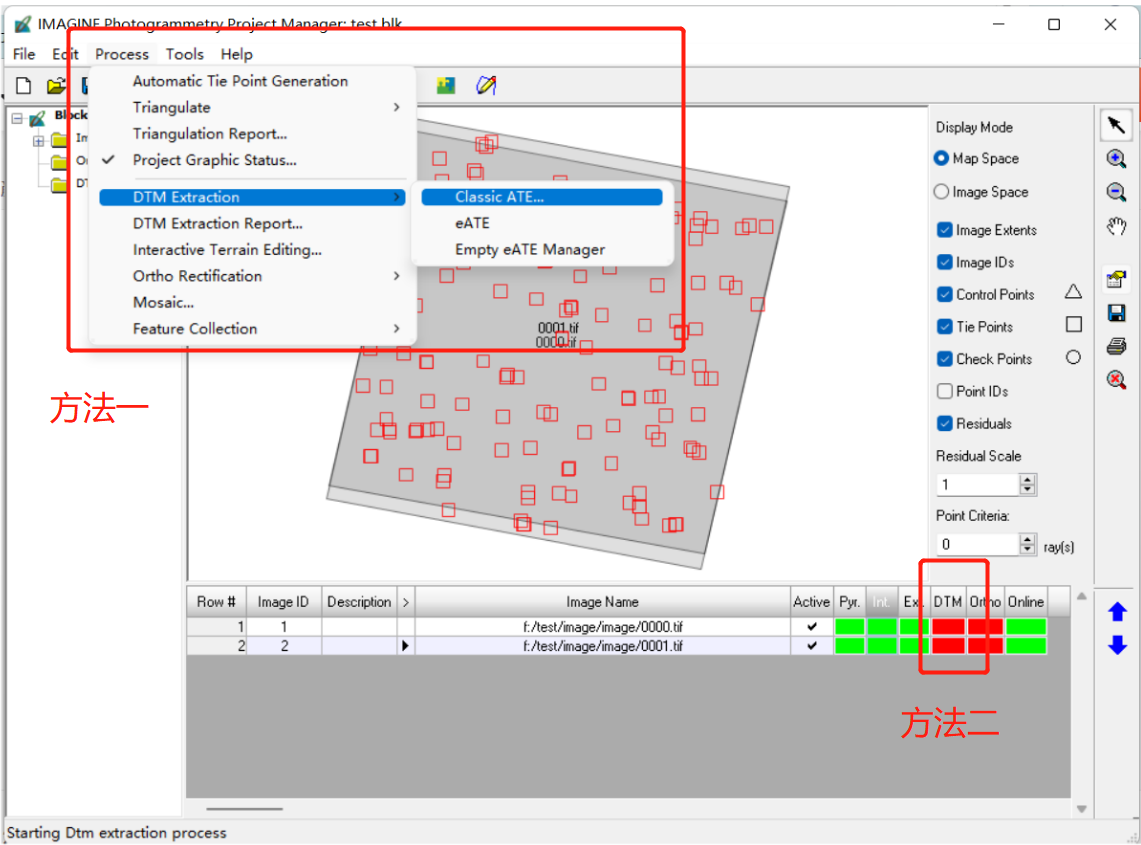Toggle the Residuals checkbox

coord(945,424)
